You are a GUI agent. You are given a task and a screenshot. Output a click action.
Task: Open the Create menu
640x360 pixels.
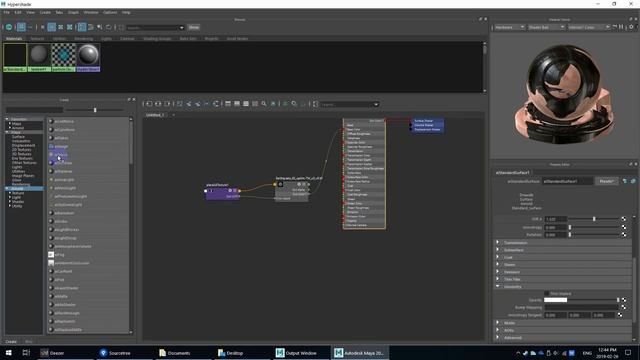point(45,13)
